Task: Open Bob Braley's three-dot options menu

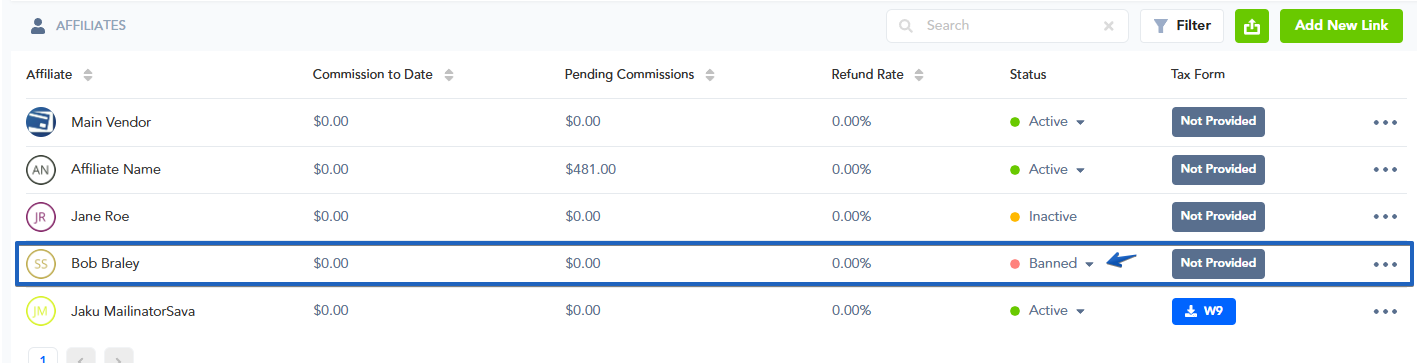Action: pyautogui.click(x=1385, y=264)
